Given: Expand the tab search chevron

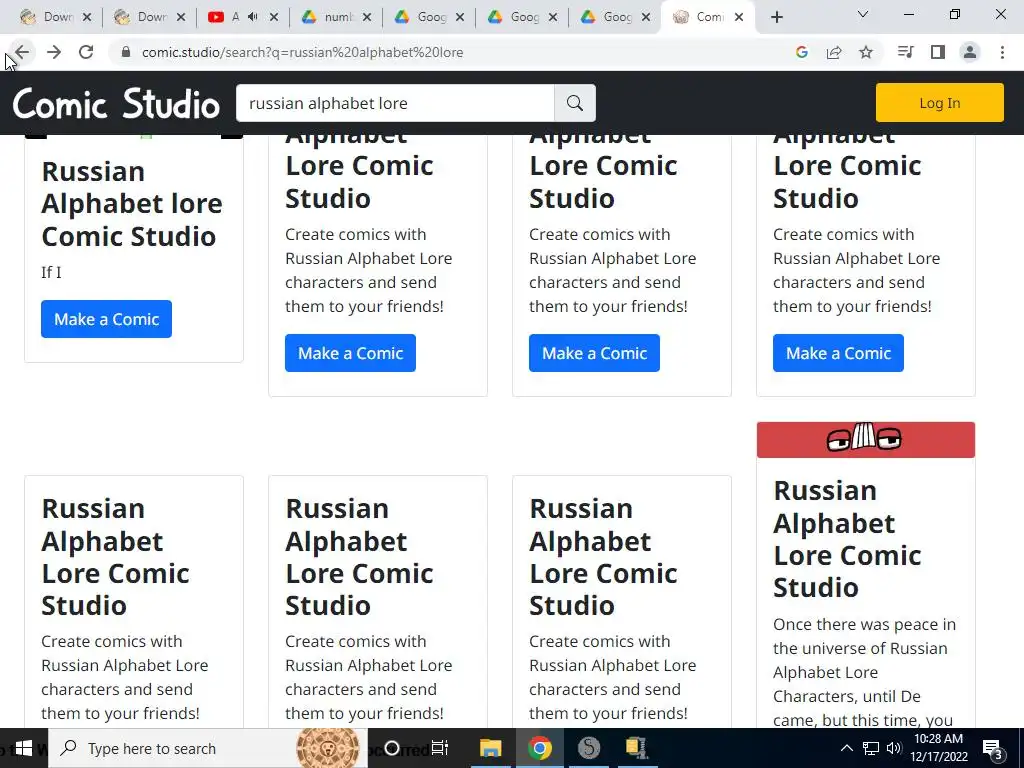Looking at the screenshot, I should (863, 14).
